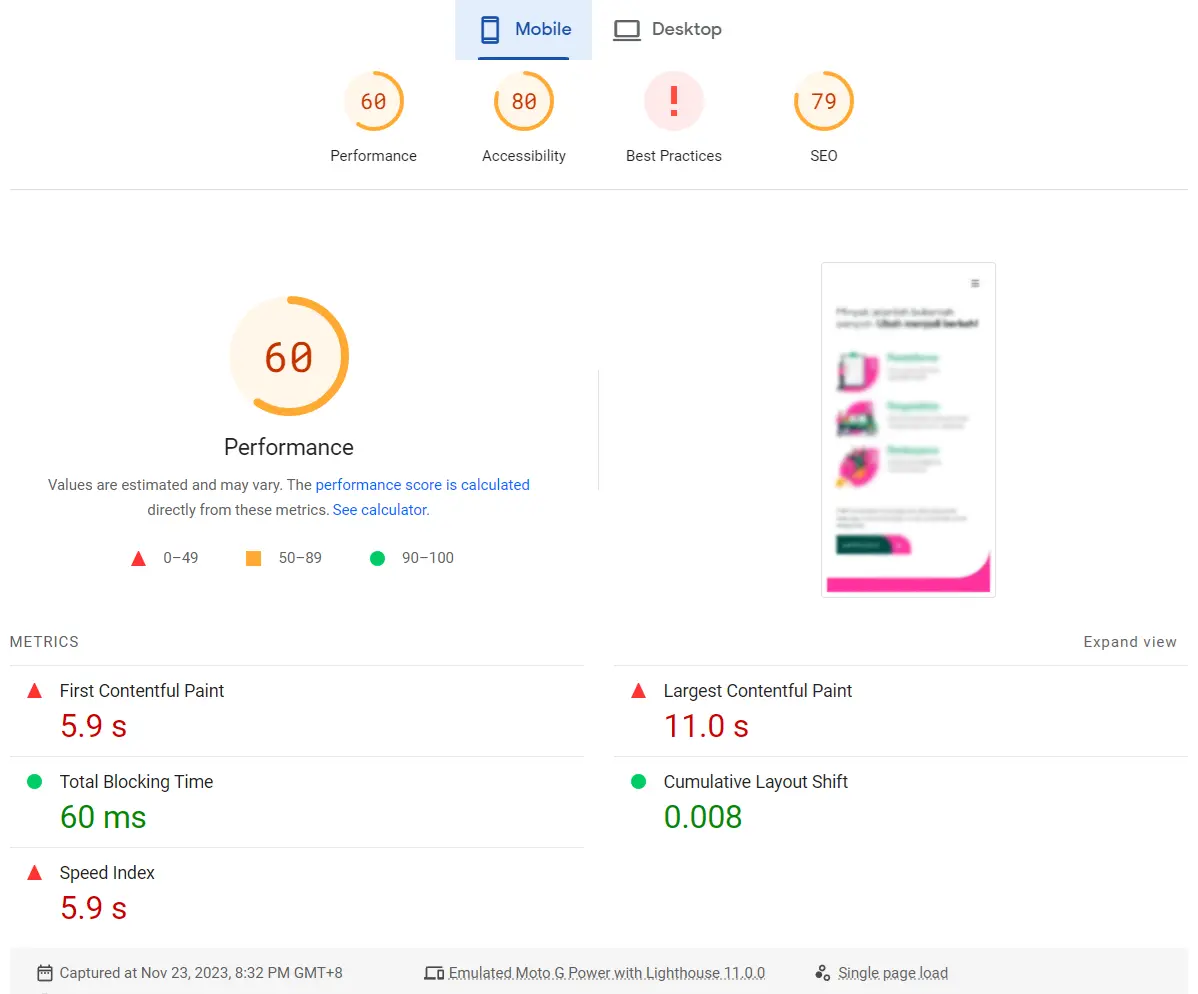This screenshot has height=994, width=1198.
Task: Click the Accessibility score gauge showing 80
Action: click(523, 102)
